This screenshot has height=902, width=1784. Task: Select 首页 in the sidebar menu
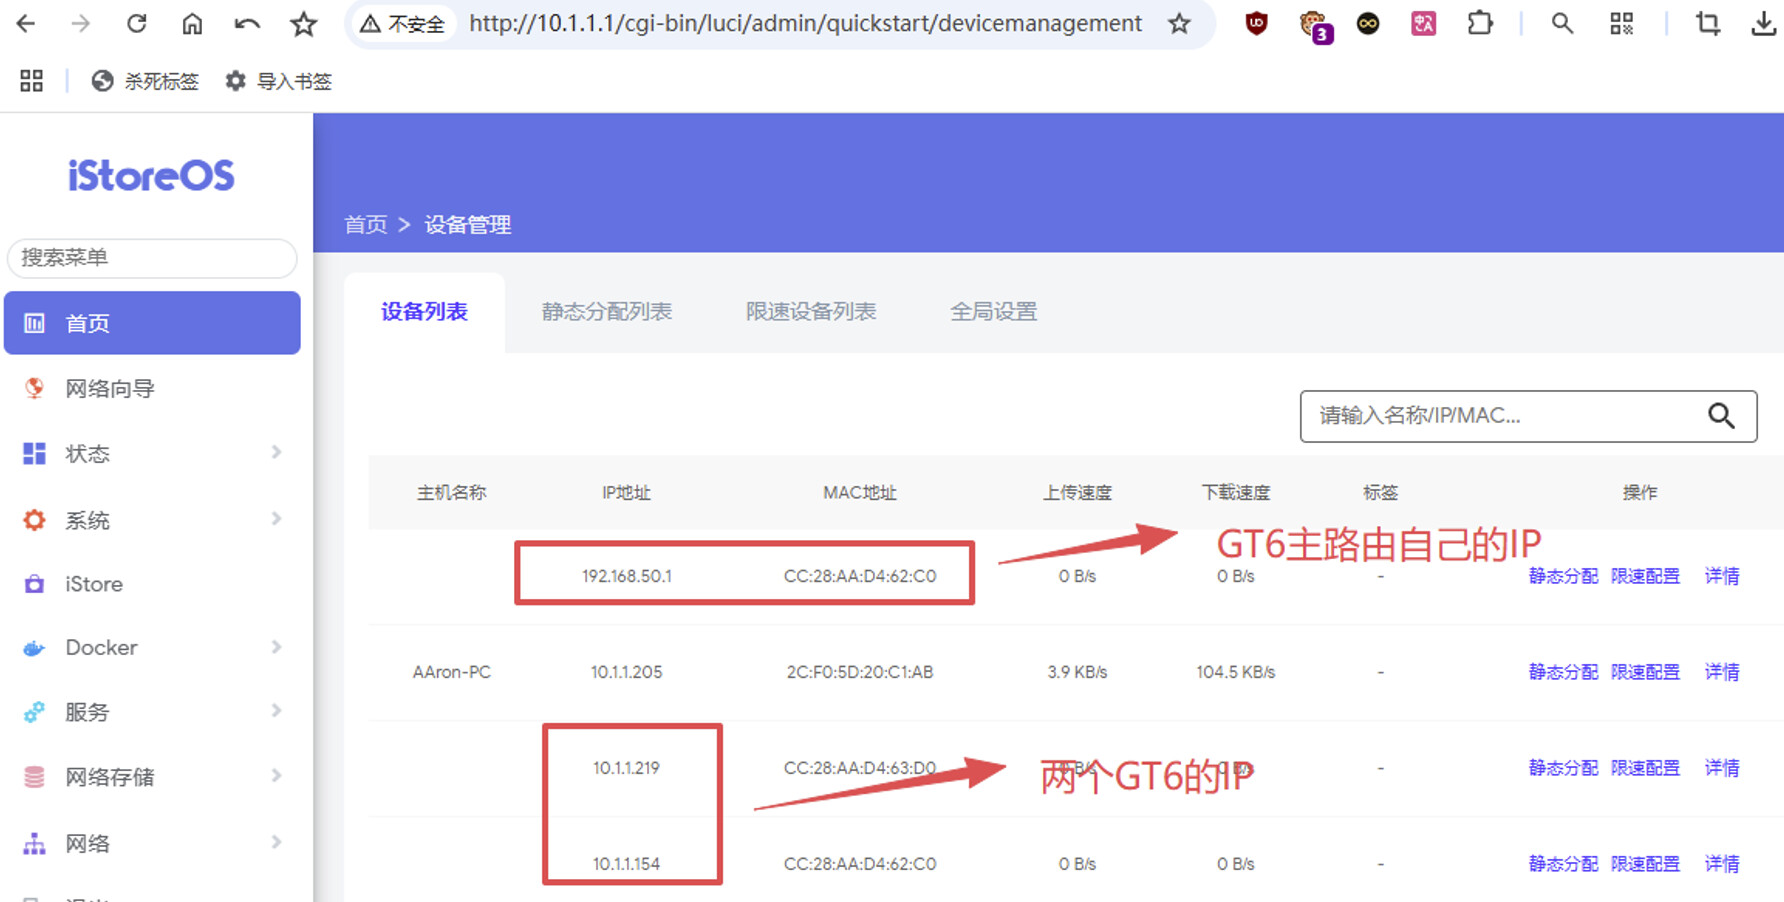click(152, 323)
